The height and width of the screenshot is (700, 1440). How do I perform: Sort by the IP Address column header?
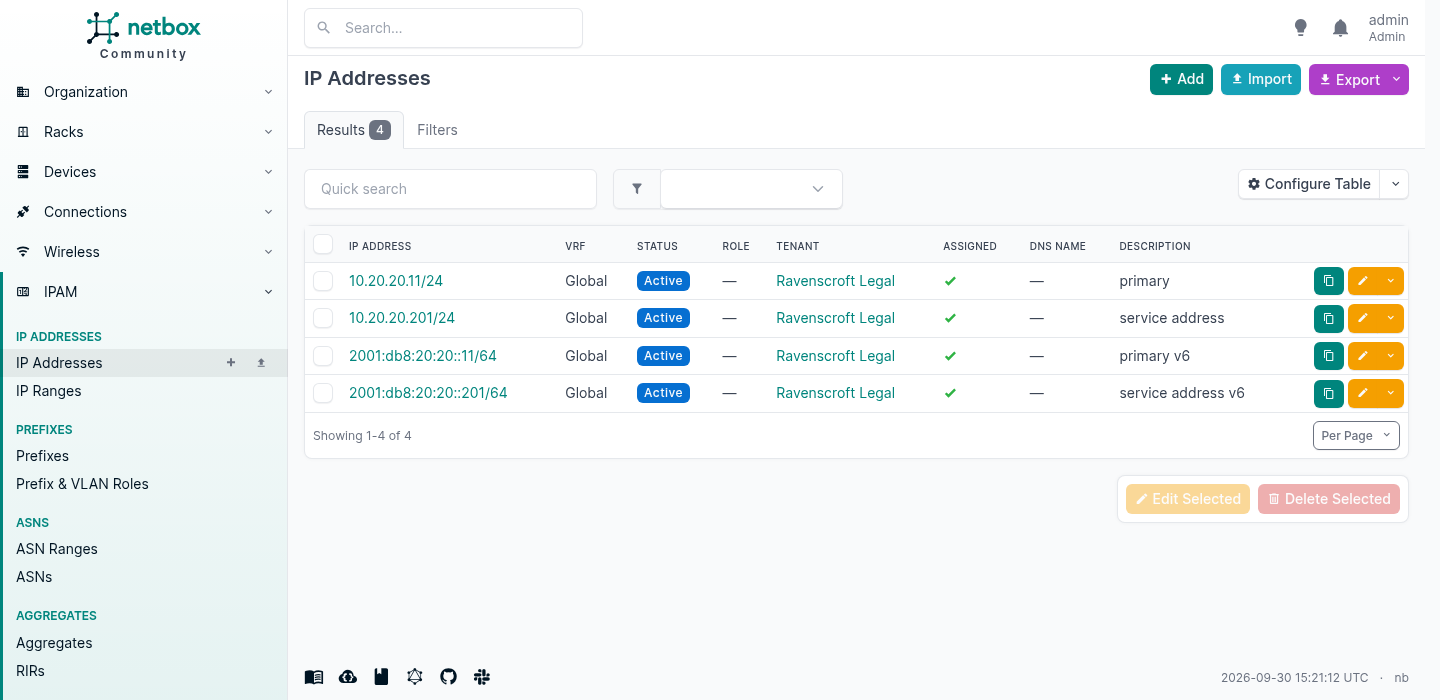pyautogui.click(x=380, y=246)
